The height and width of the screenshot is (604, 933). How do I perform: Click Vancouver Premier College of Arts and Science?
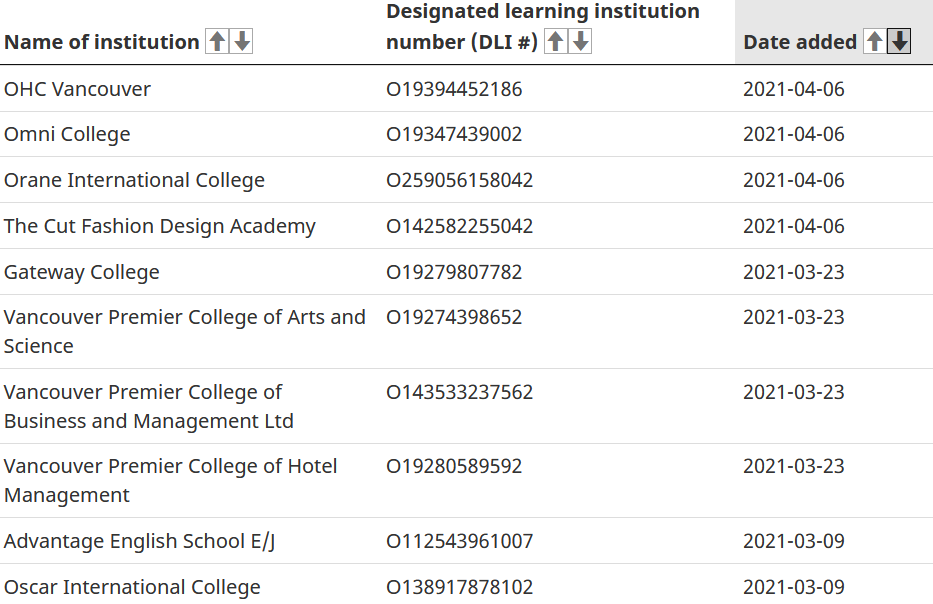(x=184, y=331)
